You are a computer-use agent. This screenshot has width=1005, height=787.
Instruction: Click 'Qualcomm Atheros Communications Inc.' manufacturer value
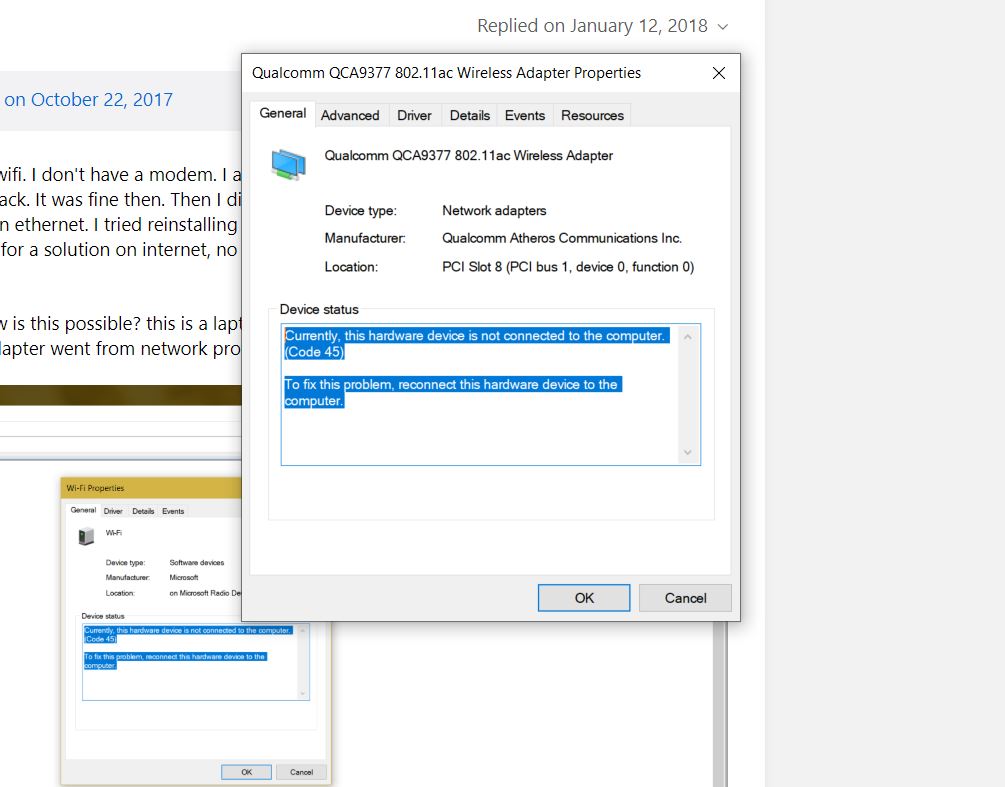point(562,238)
